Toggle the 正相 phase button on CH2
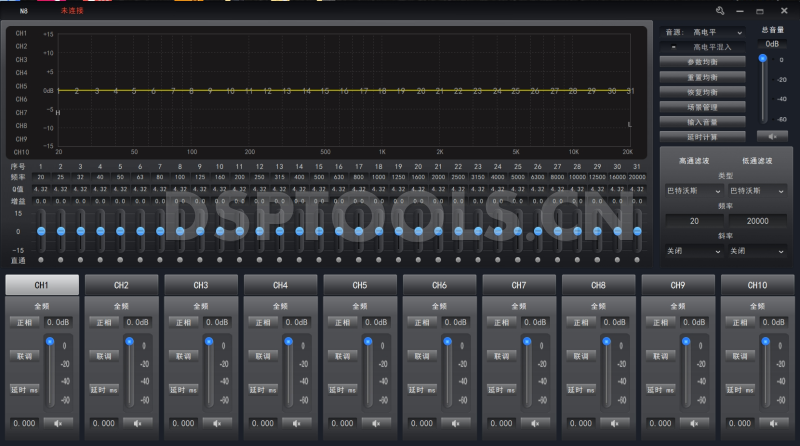Viewport: 800px width, 446px height. point(102,322)
